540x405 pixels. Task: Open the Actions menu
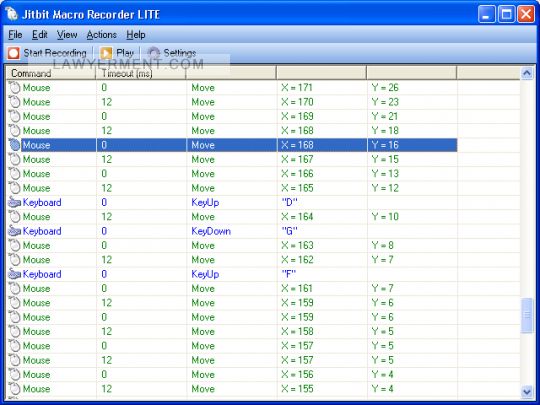pyautogui.click(x=102, y=35)
